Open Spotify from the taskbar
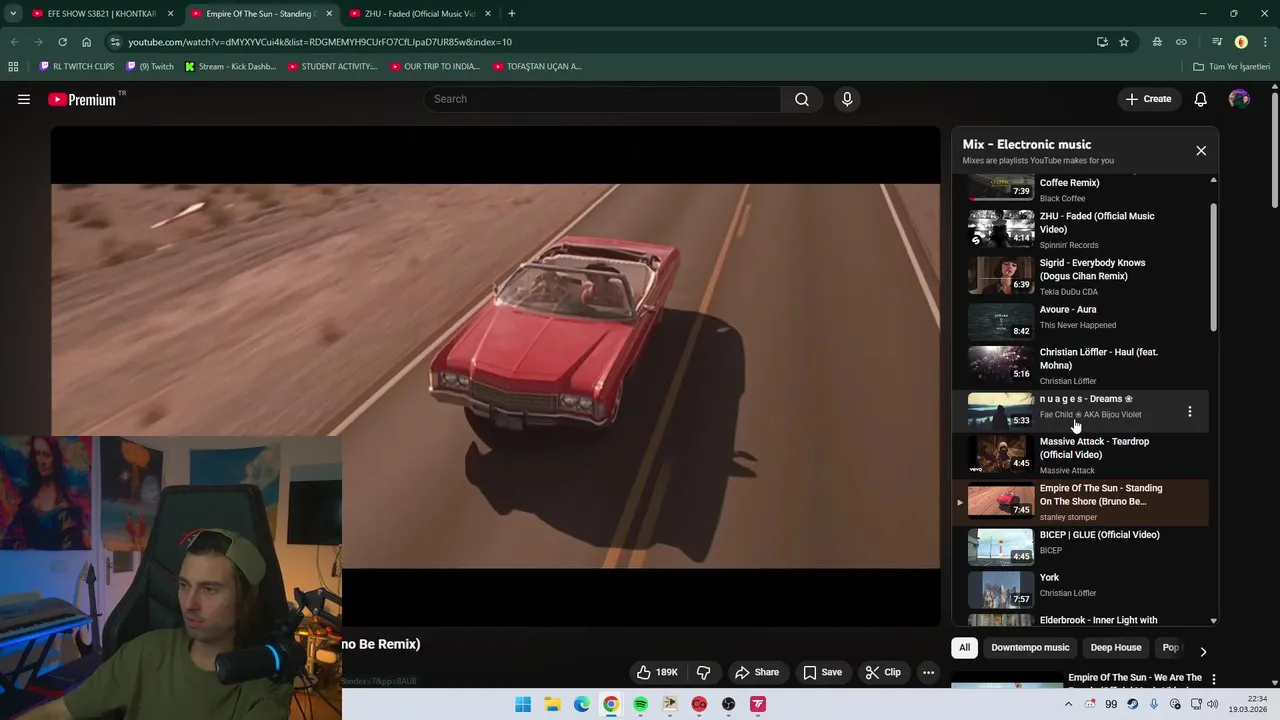Image resolution: width=1280 pixels, height=720 pixels. [640, 704]
